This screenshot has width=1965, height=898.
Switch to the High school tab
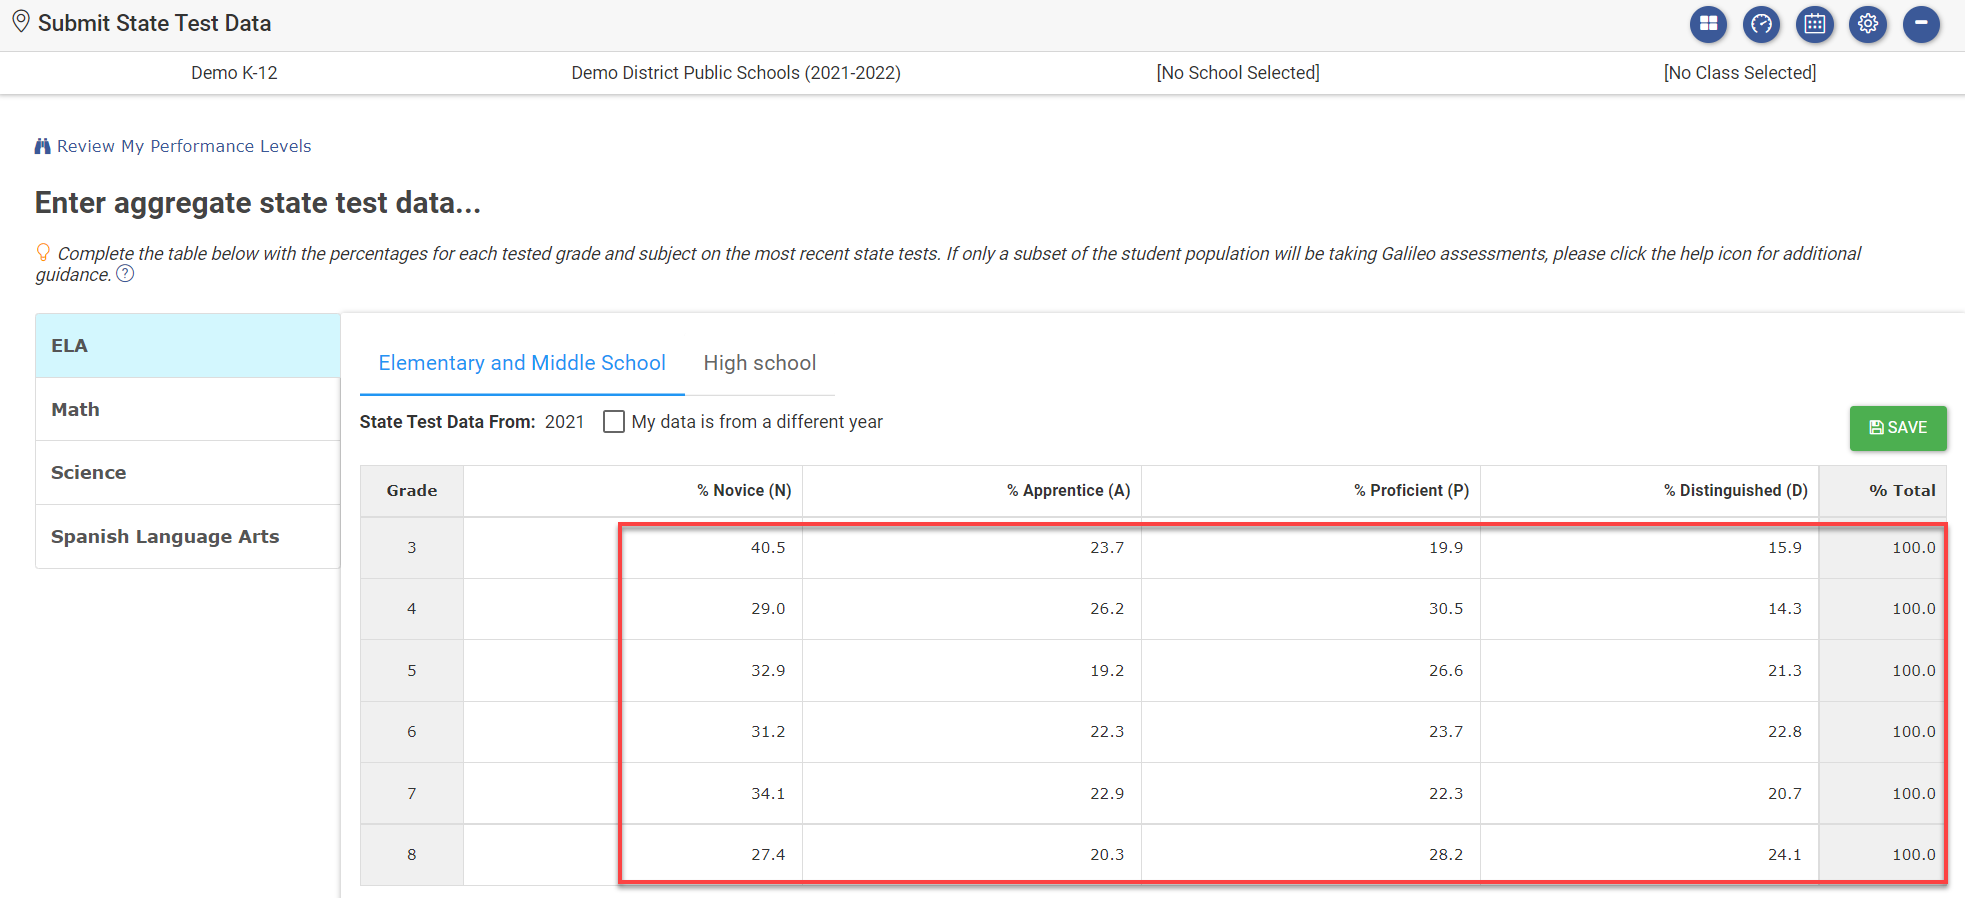coord(759,363)
